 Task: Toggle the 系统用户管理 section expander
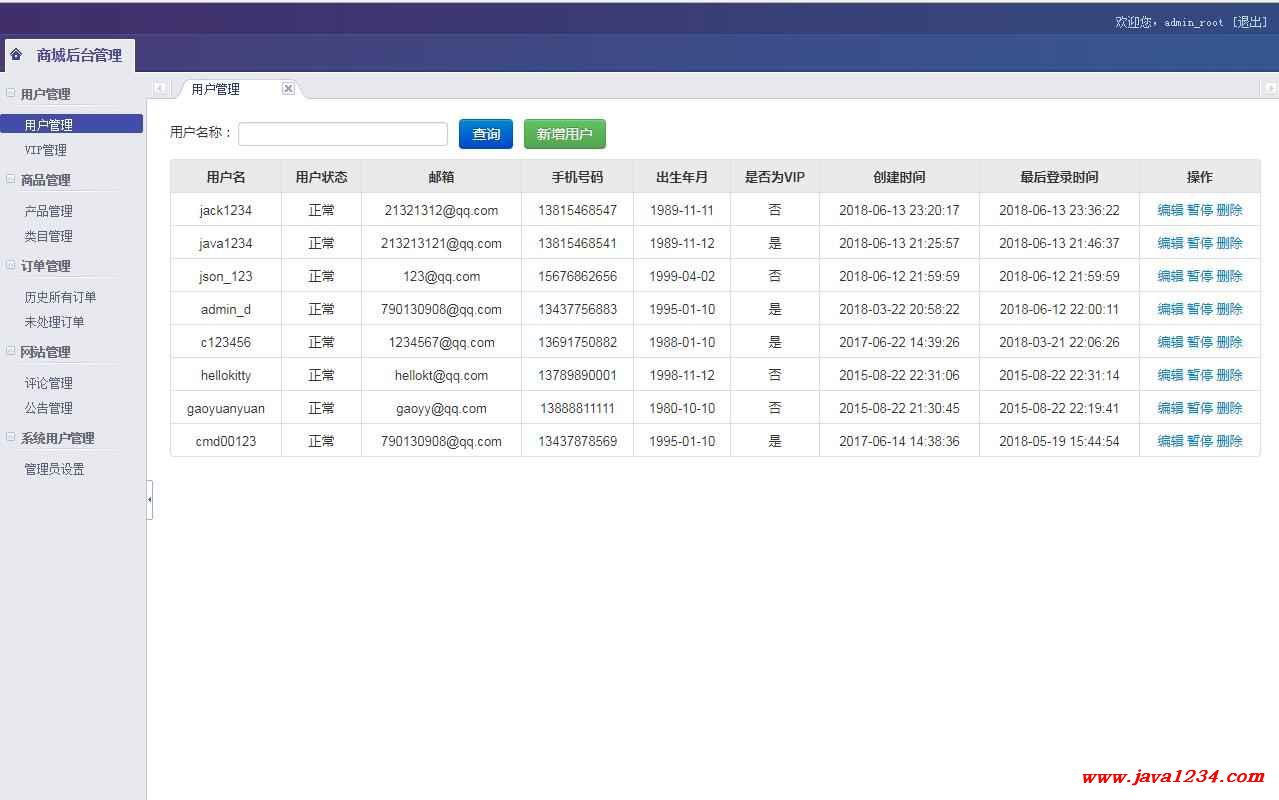coord(11,437)
